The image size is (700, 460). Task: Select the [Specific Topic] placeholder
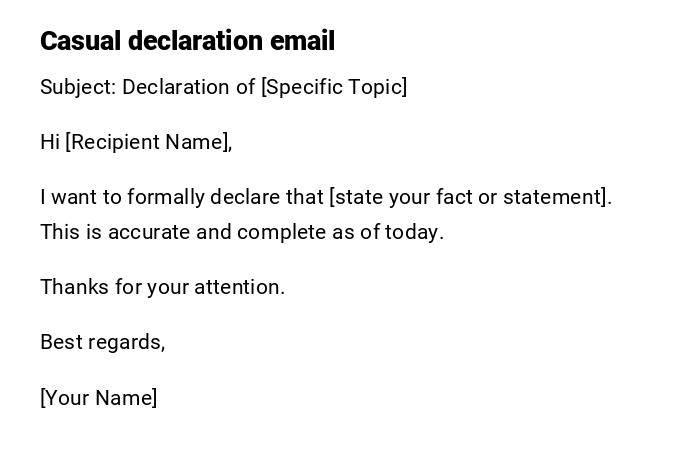[334, 87]
